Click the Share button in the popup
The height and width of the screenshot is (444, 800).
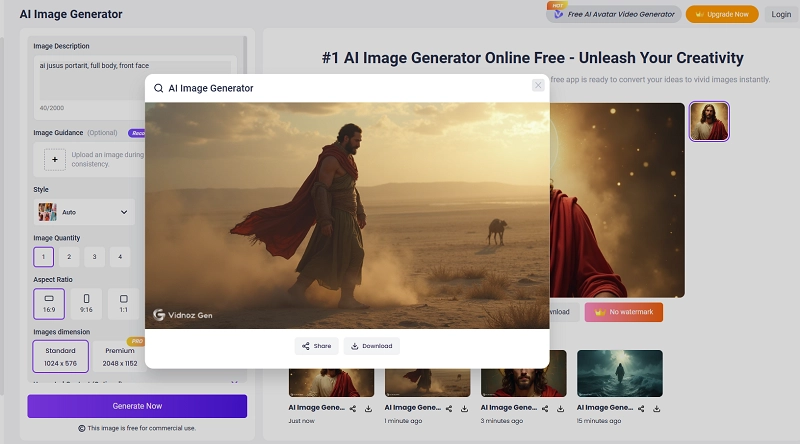[315, 346]
